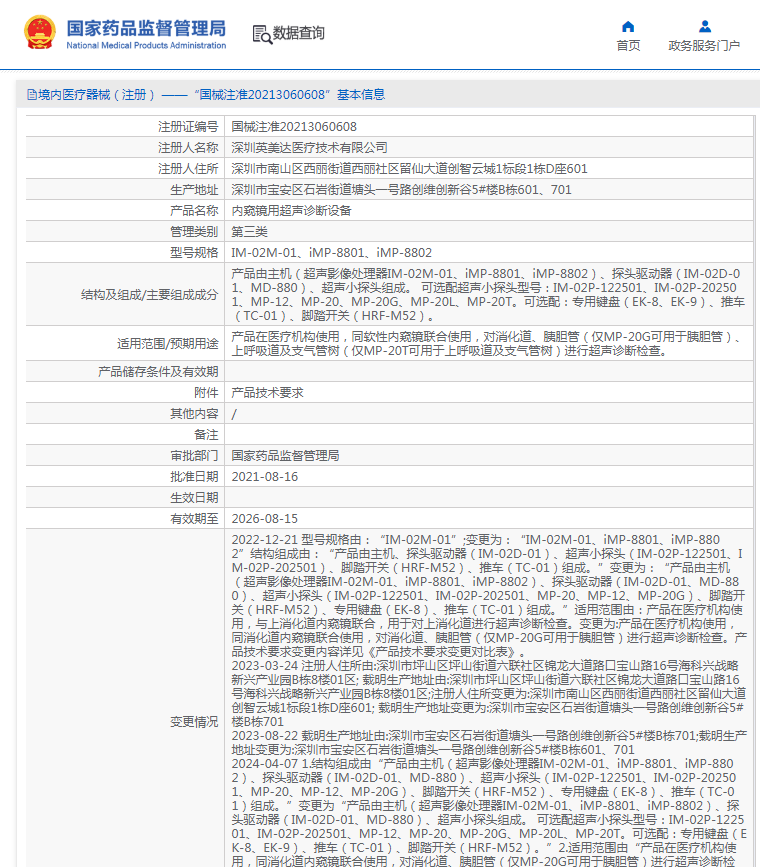The image size is (760, 867).
Task: Click the 审批部门 label
Action: pos(194,456)
